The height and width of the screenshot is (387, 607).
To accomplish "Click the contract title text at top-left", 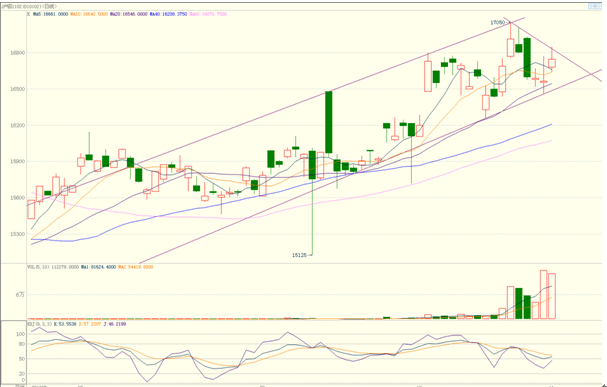I will coord(29,7).
